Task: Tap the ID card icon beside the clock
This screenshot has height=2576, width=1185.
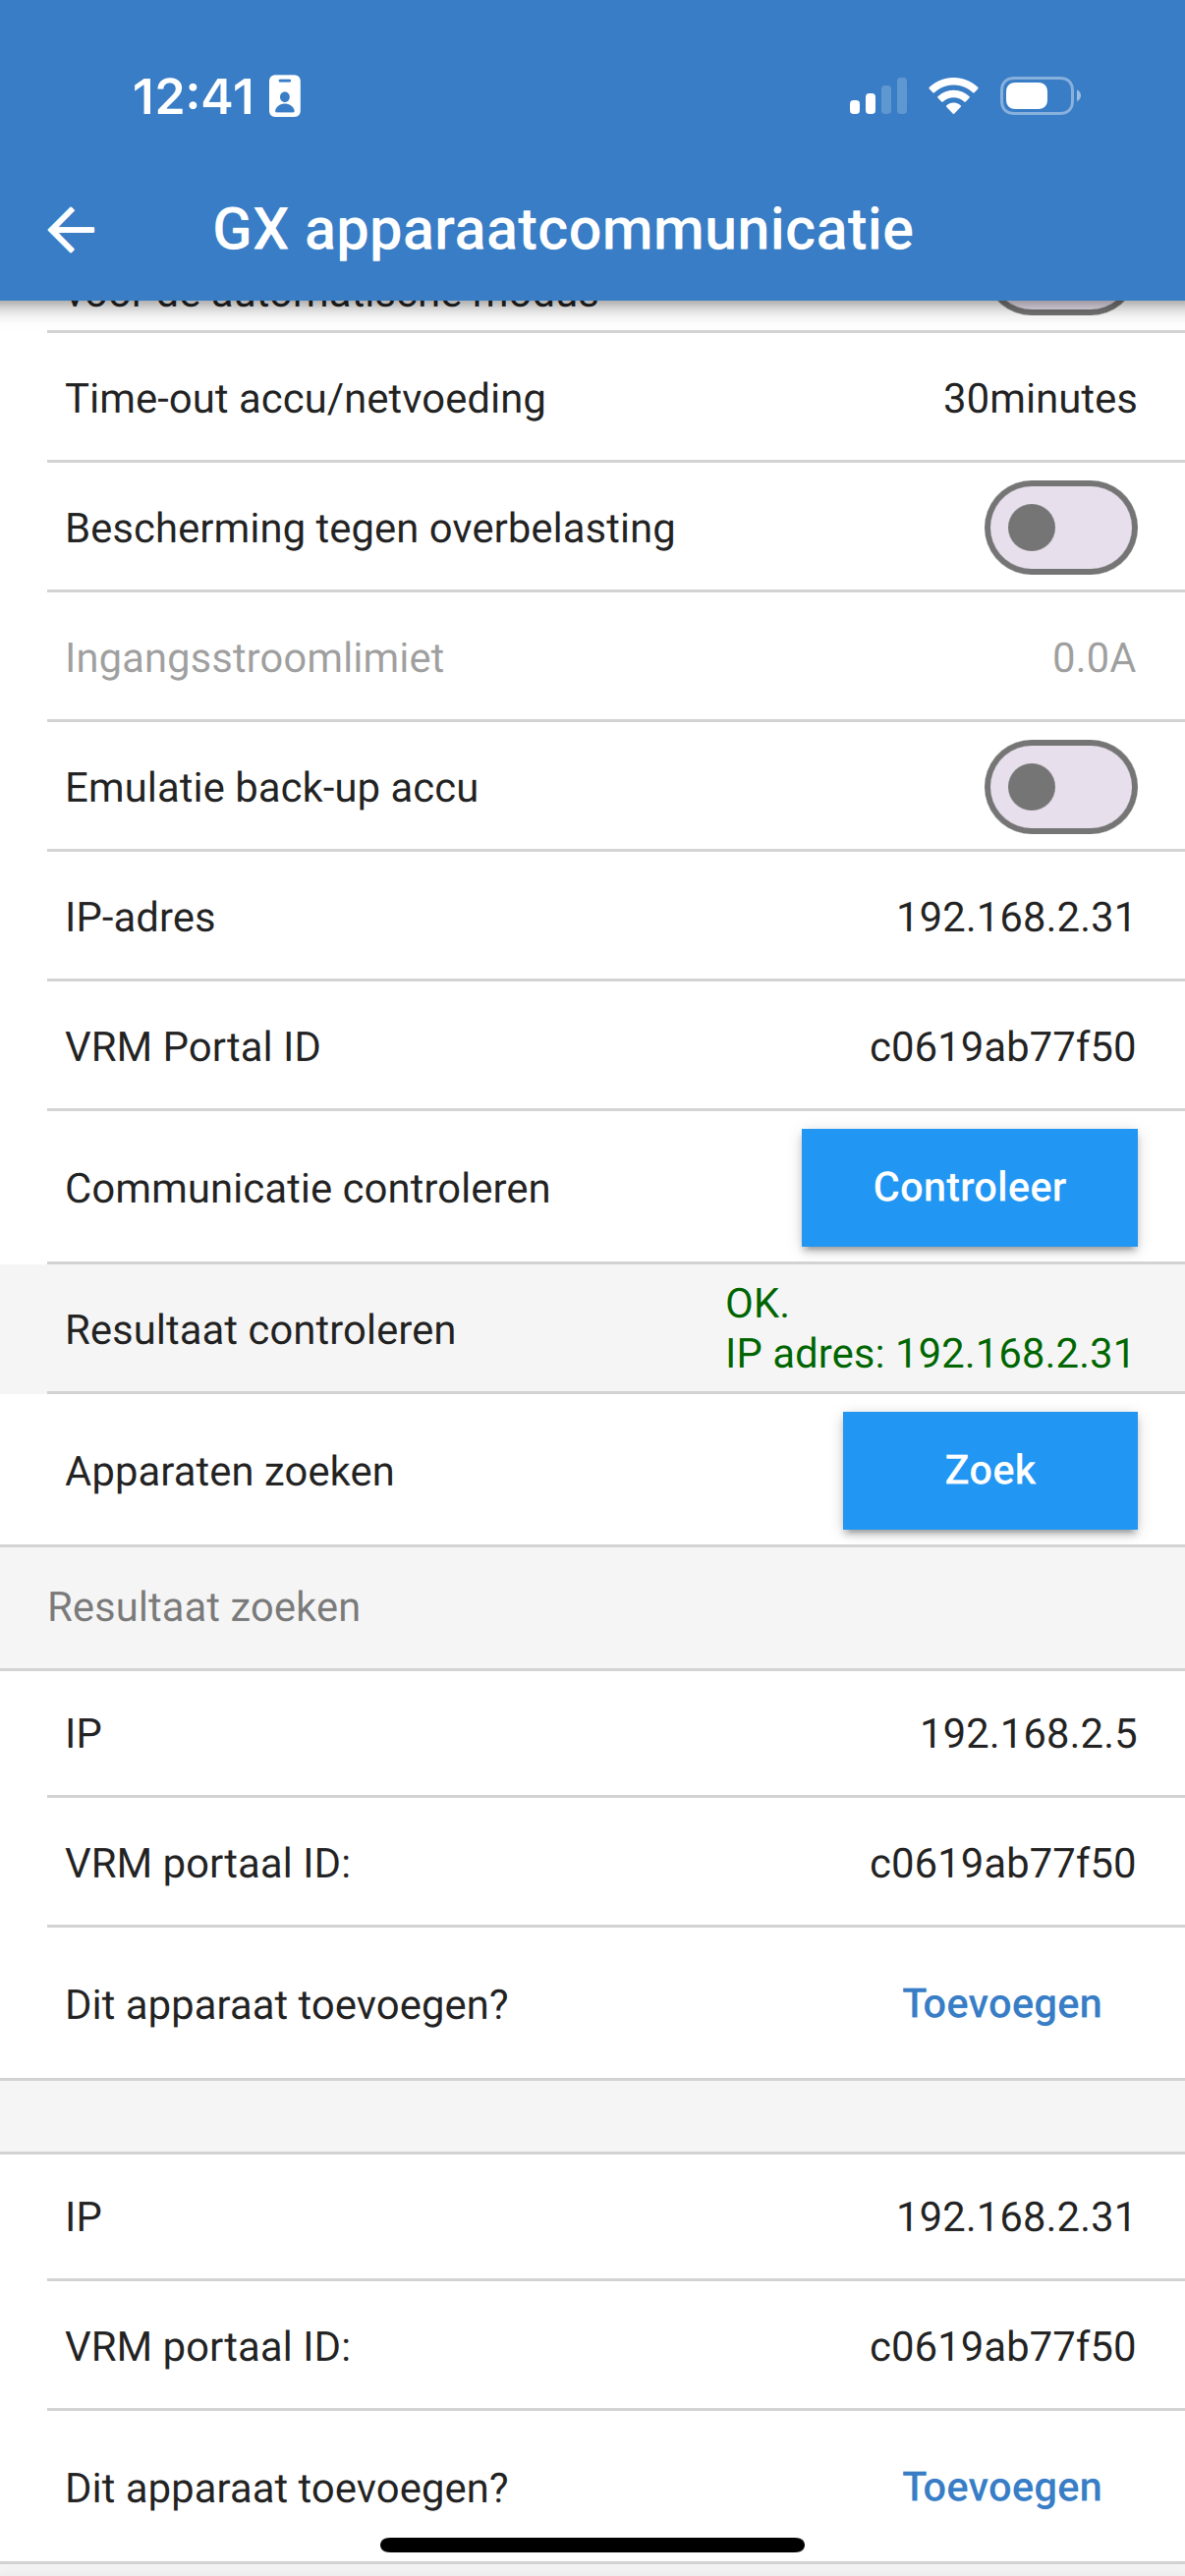Action: pos(285,97)
